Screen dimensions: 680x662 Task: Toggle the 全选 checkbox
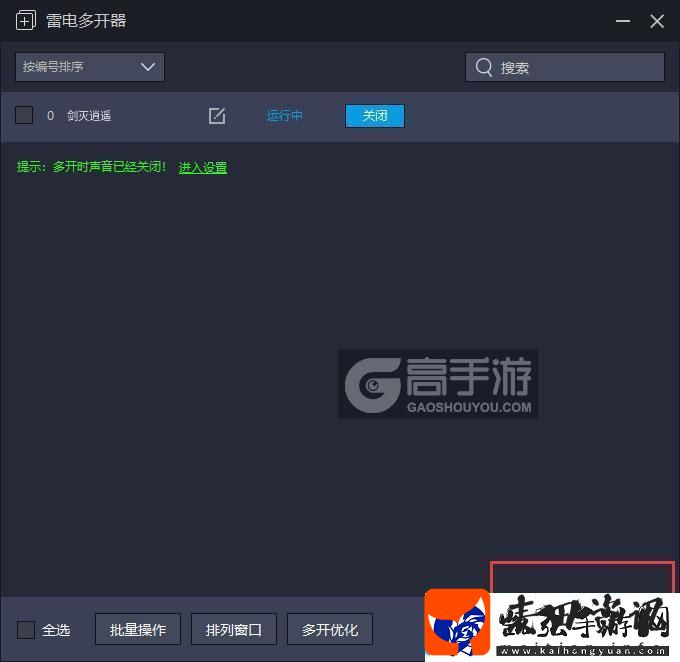coord(26,630)
